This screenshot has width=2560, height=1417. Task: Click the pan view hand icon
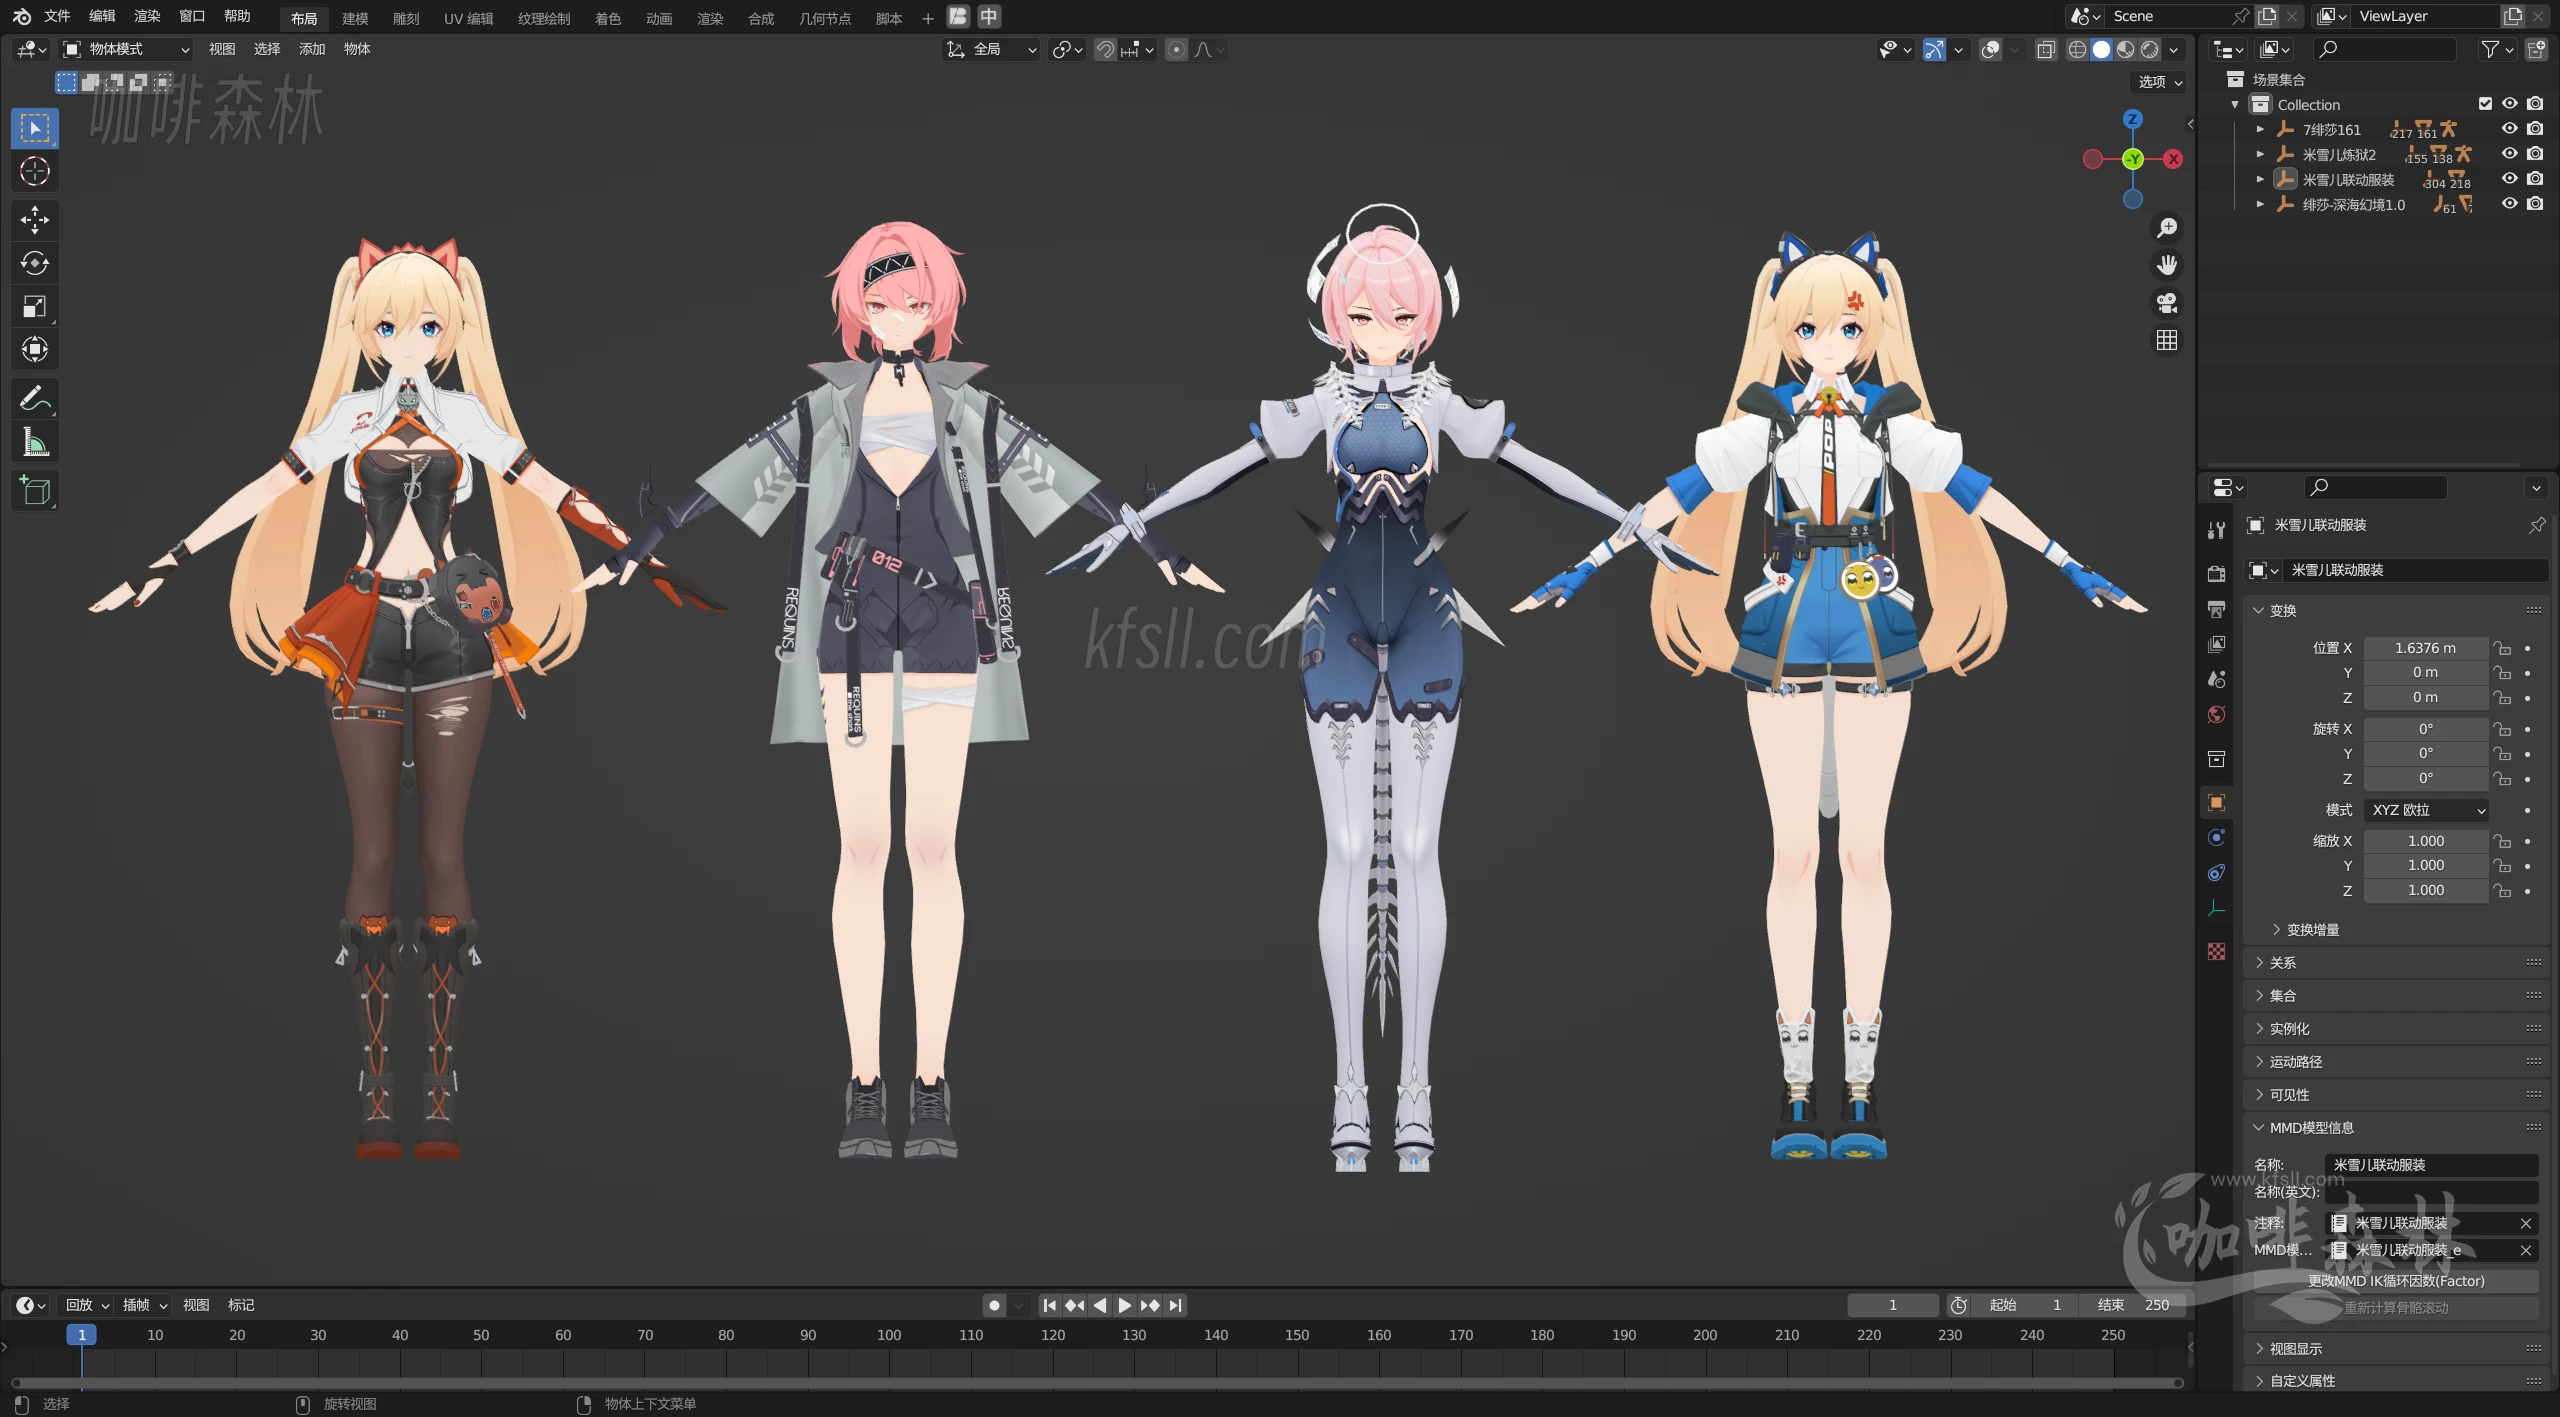2167,265
